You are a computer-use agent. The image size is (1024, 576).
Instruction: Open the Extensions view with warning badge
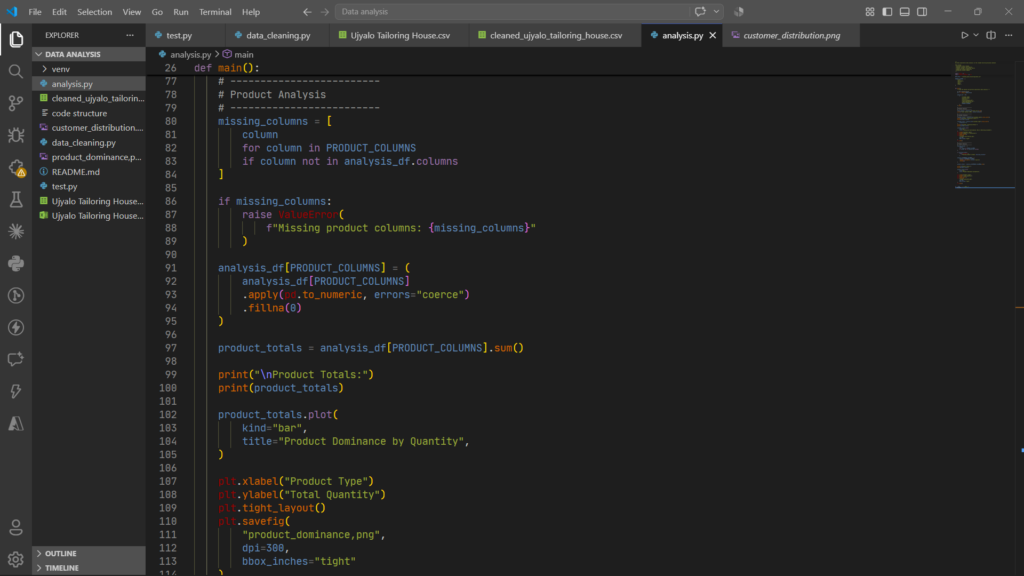[x=16, y=167]
